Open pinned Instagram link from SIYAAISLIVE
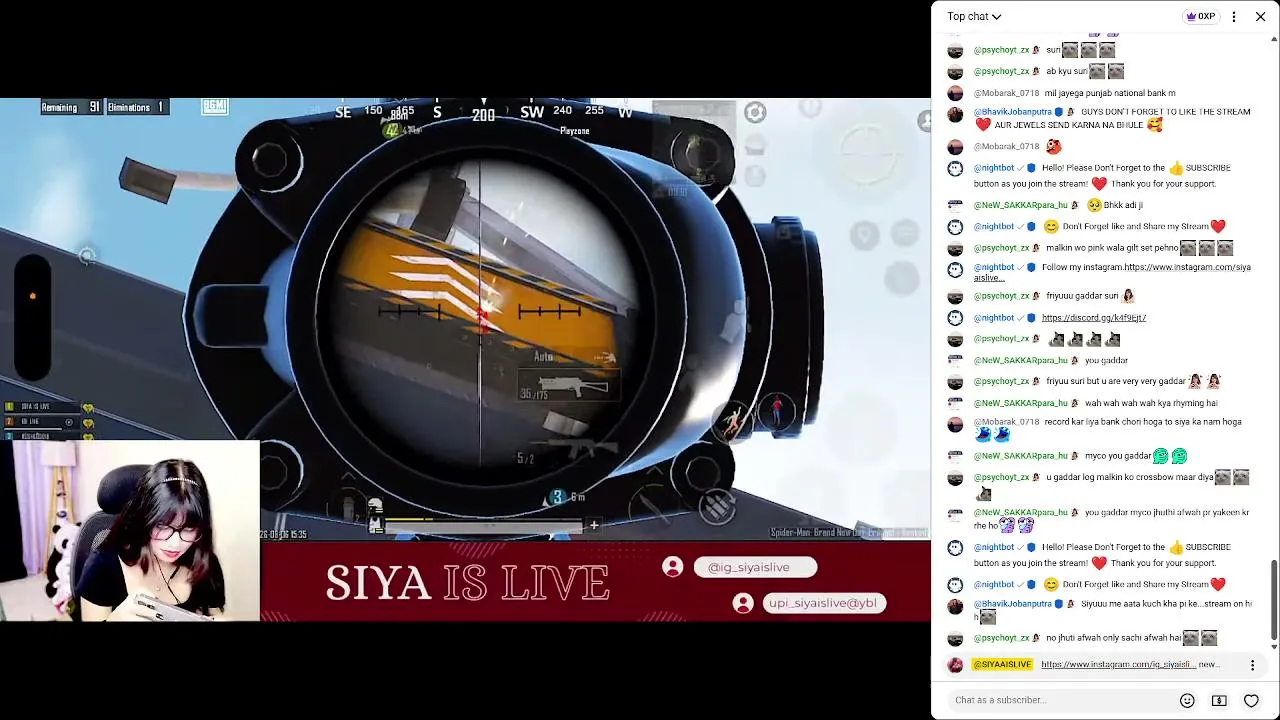 click(x=1118, y=664)
